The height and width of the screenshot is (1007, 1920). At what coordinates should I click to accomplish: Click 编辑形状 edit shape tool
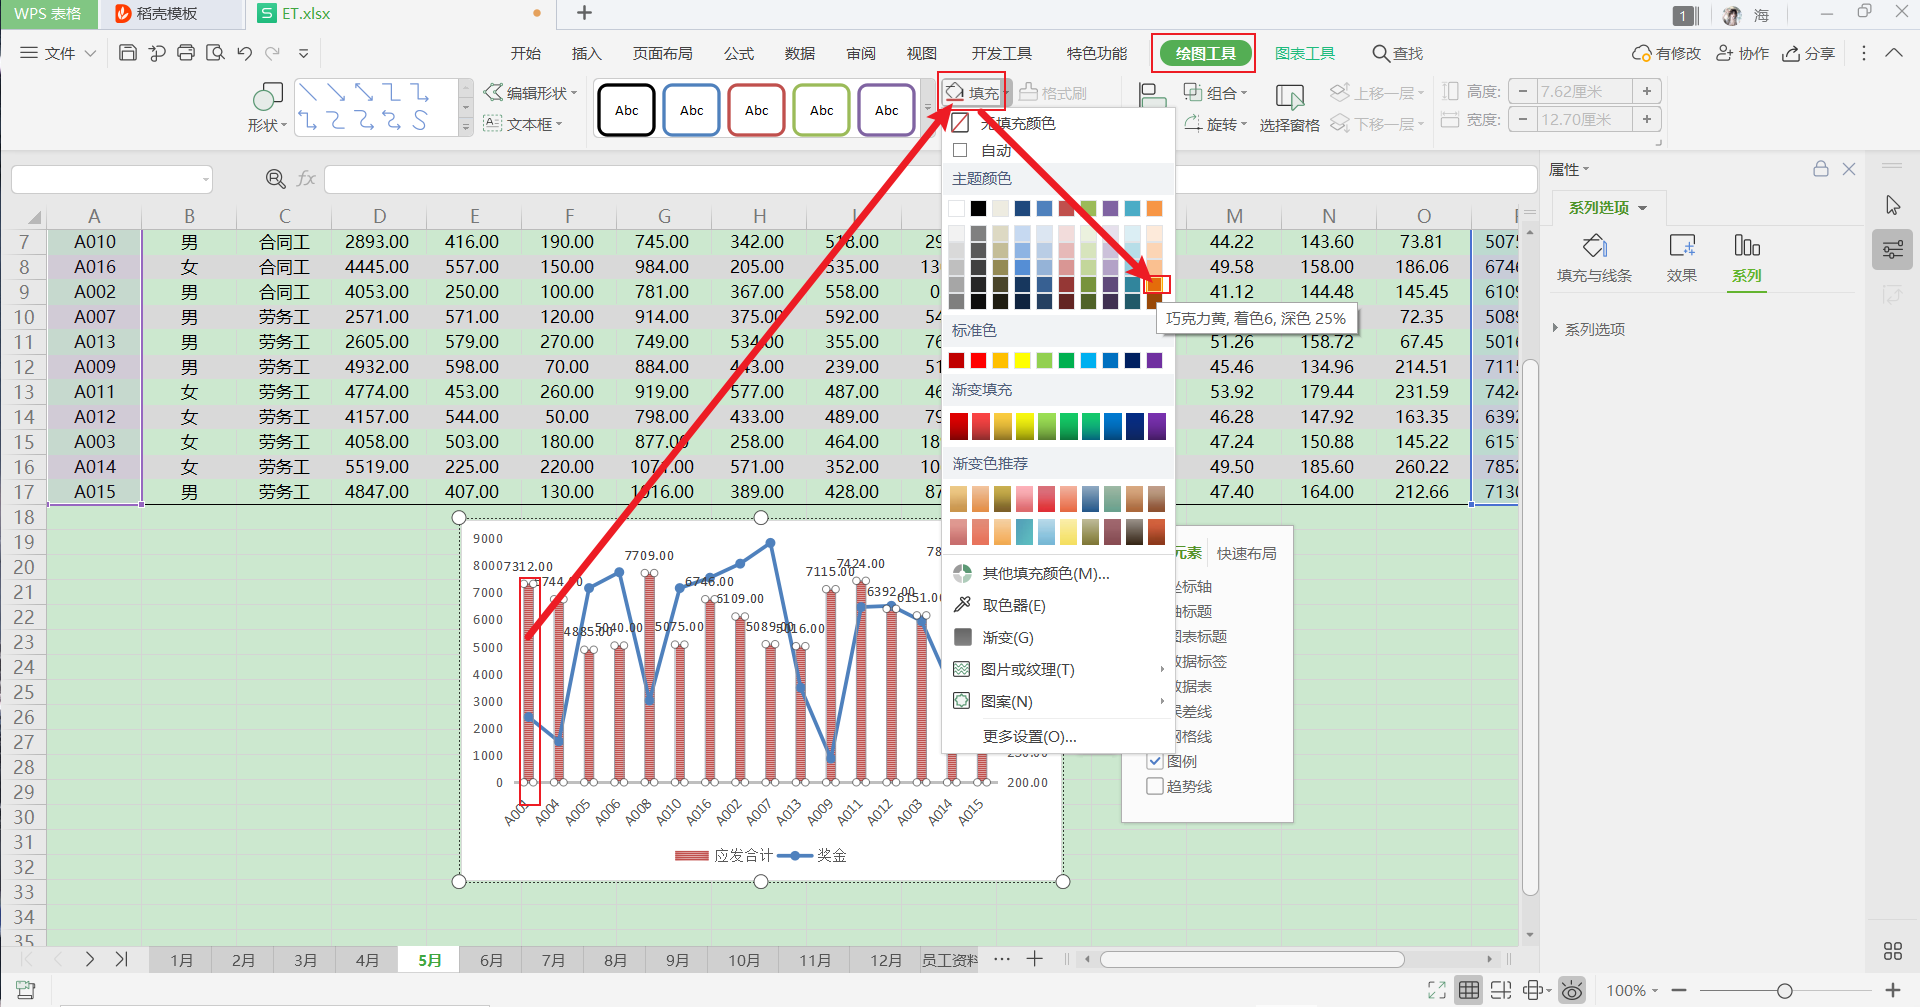click(x=531, y=93)
